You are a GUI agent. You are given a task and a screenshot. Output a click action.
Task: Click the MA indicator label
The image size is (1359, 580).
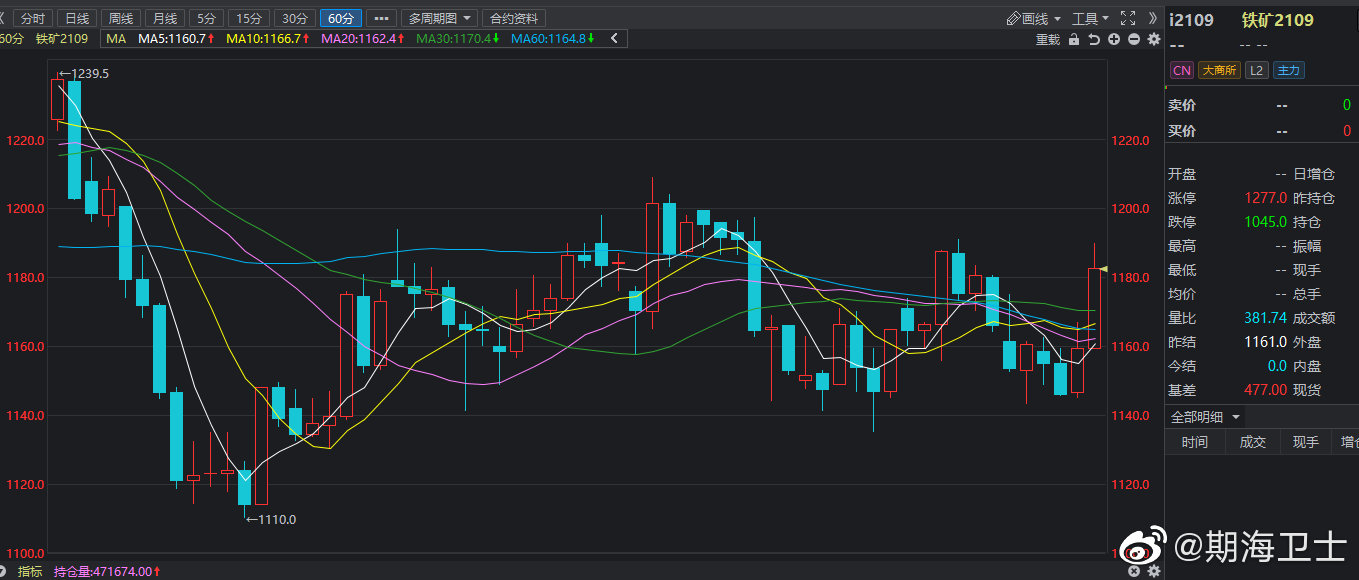[x=116, y=39]
